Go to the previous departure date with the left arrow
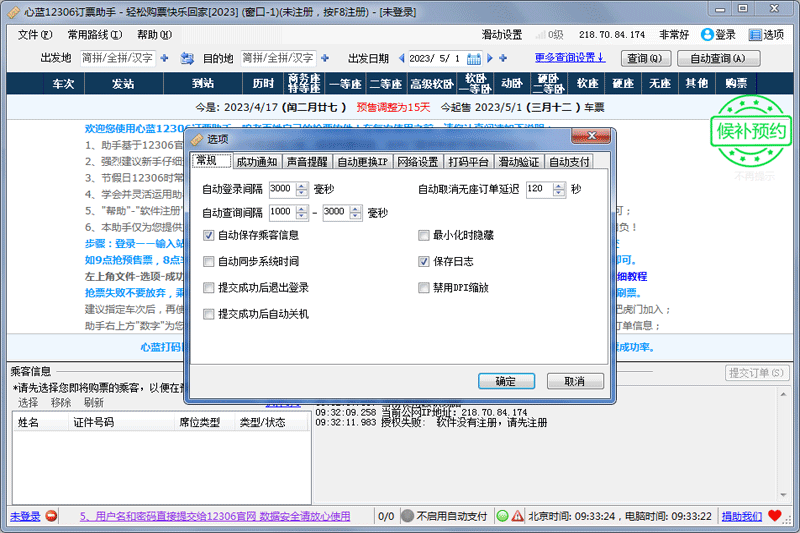 pos(402,58)
